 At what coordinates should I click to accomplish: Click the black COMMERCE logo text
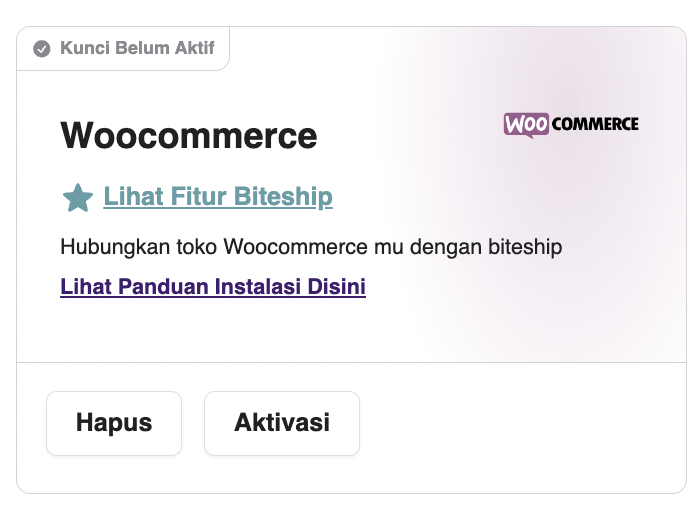(595, 124)
